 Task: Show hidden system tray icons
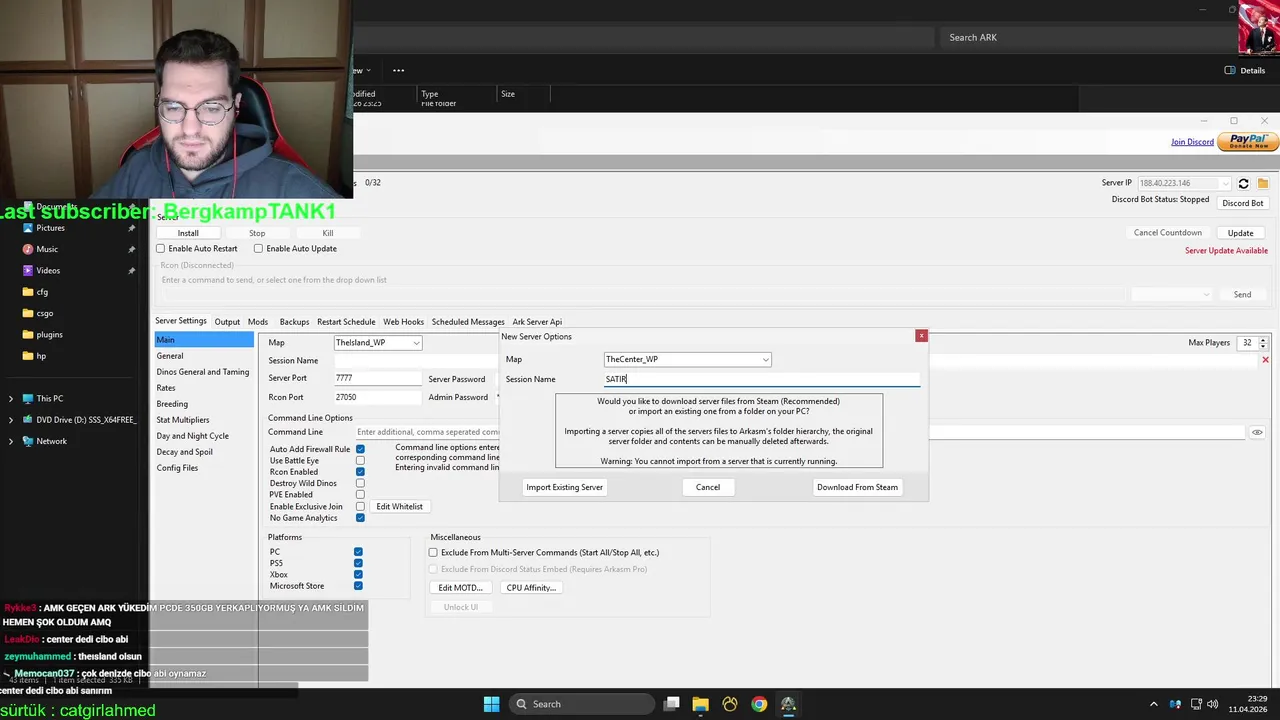[1154, 704]
